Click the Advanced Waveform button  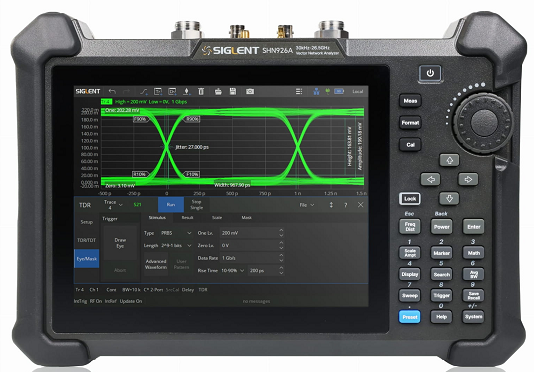[156, 264]
